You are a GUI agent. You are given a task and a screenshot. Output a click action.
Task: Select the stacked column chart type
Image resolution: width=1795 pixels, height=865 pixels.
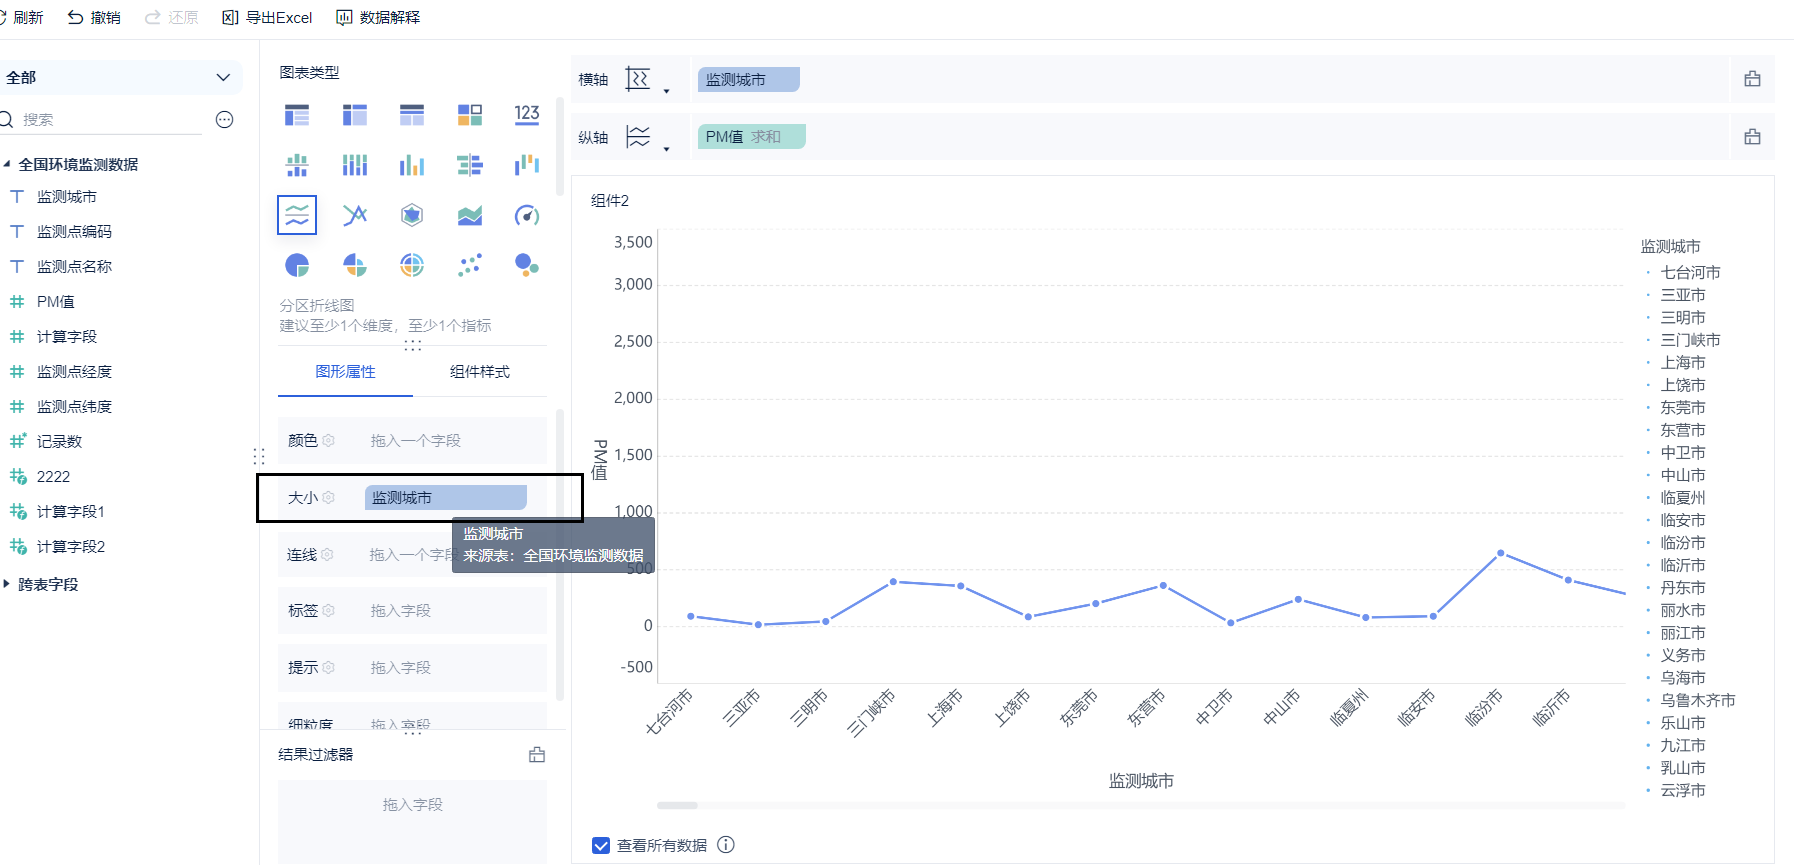point(355,165)
